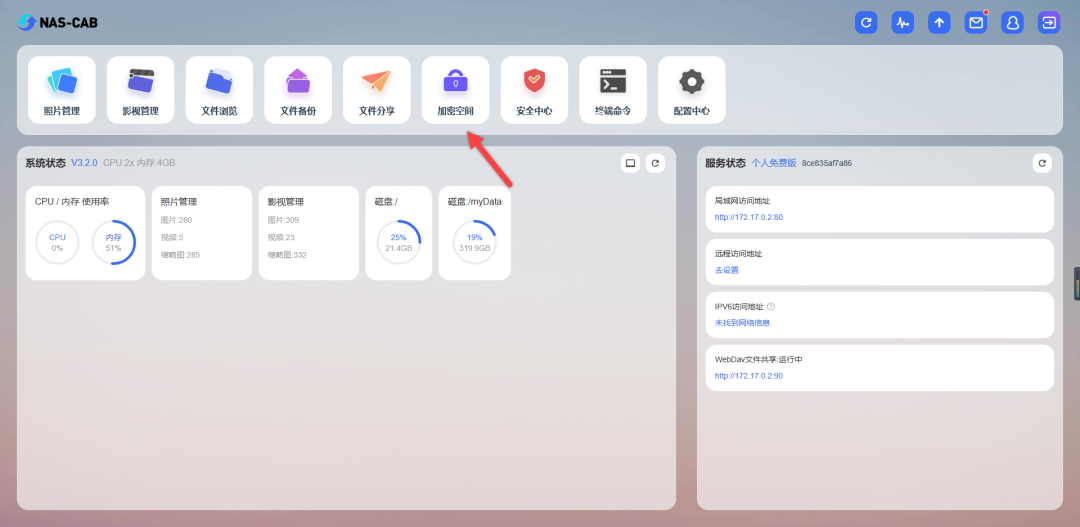The width and height of the screenshot is (1080, 527).
Task: Click the V3.2.0 version label
Action: click(84, 163)
